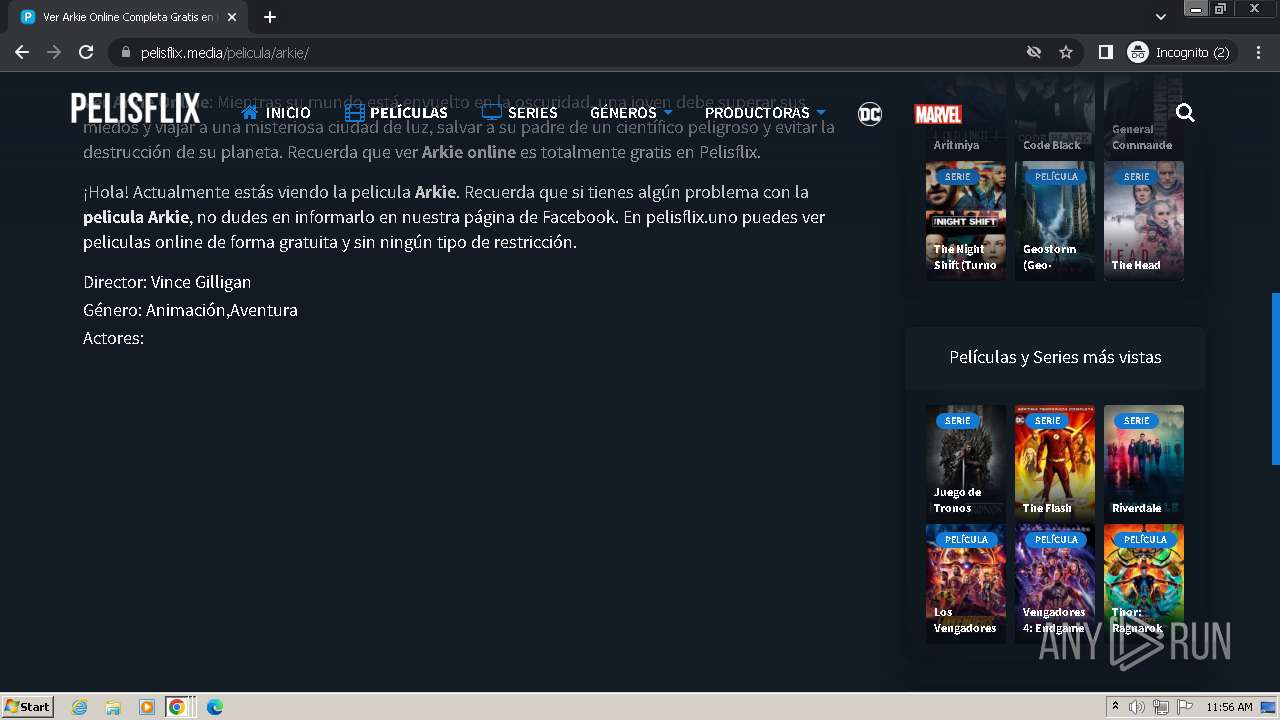Click the third-party cookies blocked eye icon
Image resolution: width=1280 pixels, height=720 pixels.
click(x=1034, y=52)
